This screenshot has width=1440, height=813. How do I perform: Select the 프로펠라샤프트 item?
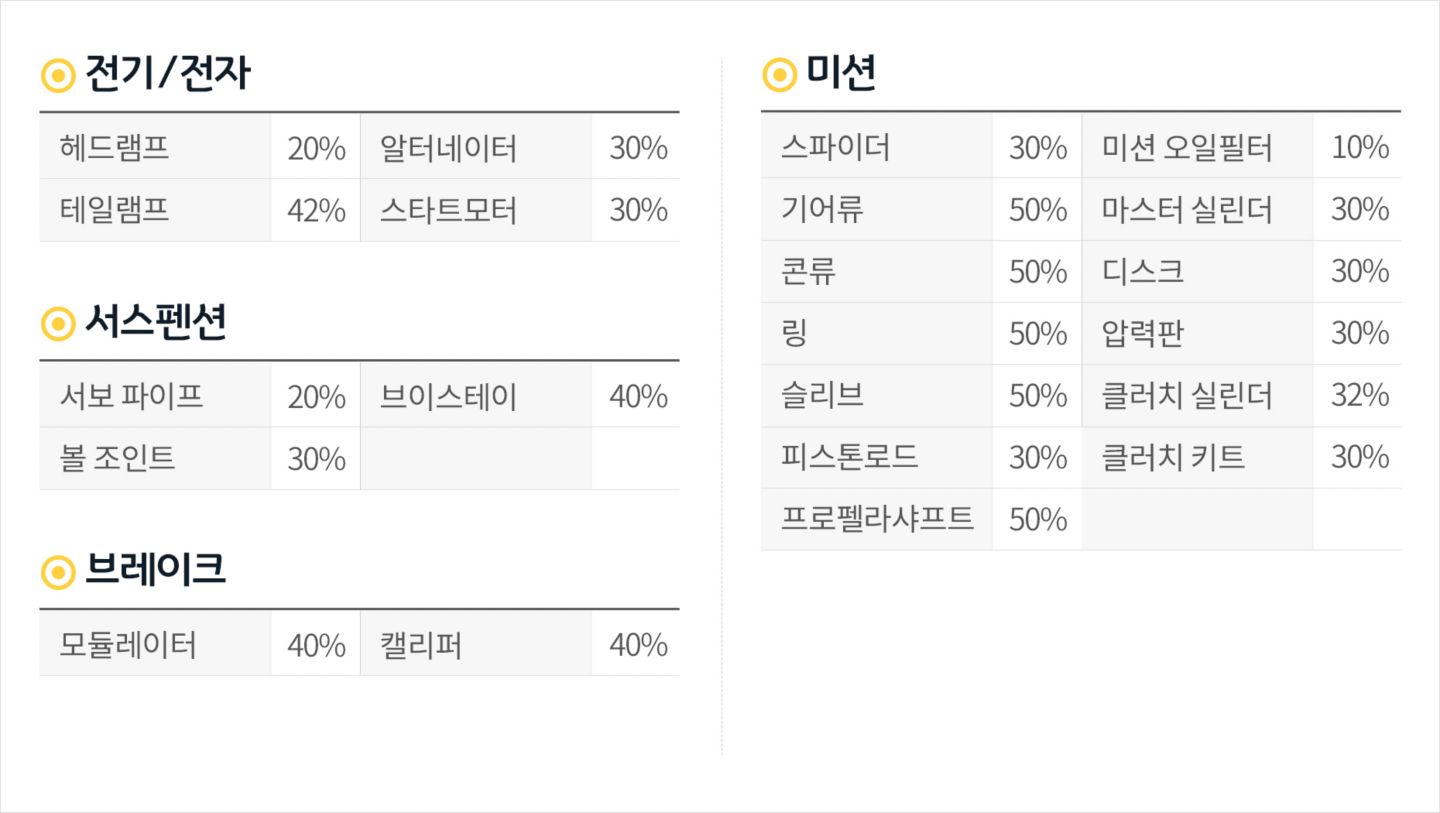tap(877, 519)
